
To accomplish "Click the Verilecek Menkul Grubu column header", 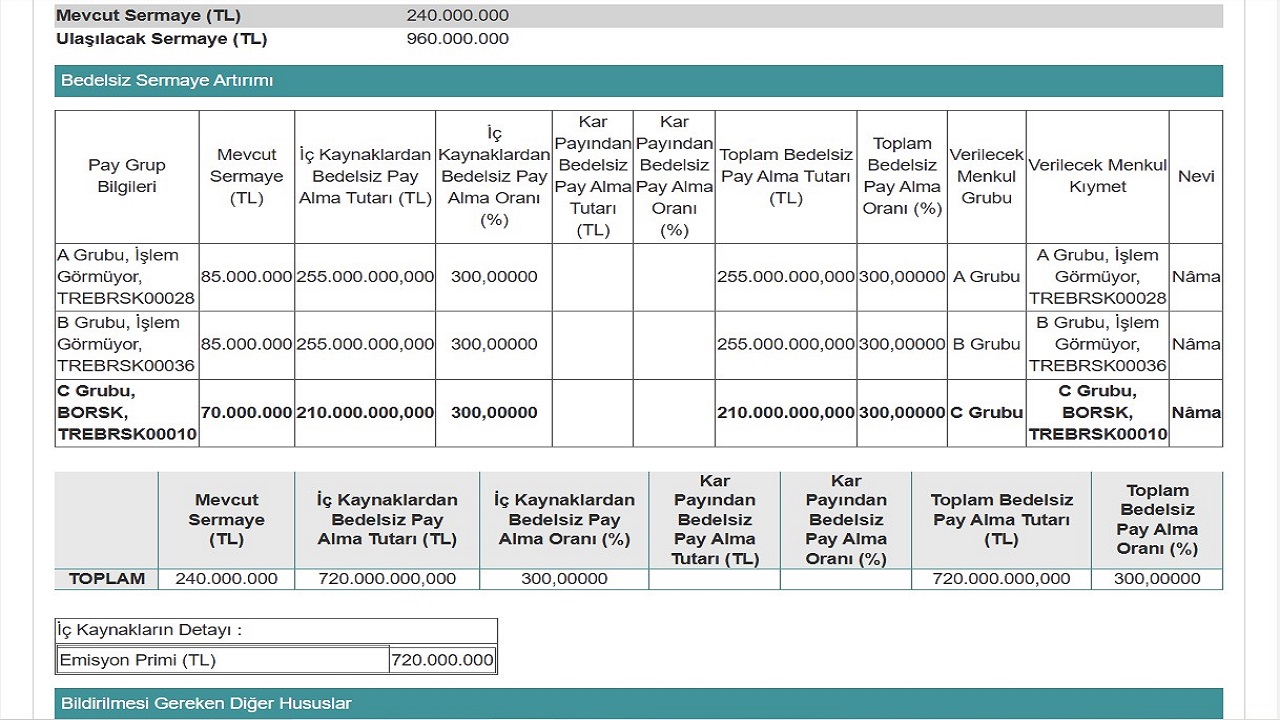I will click(x=986, y=176).
